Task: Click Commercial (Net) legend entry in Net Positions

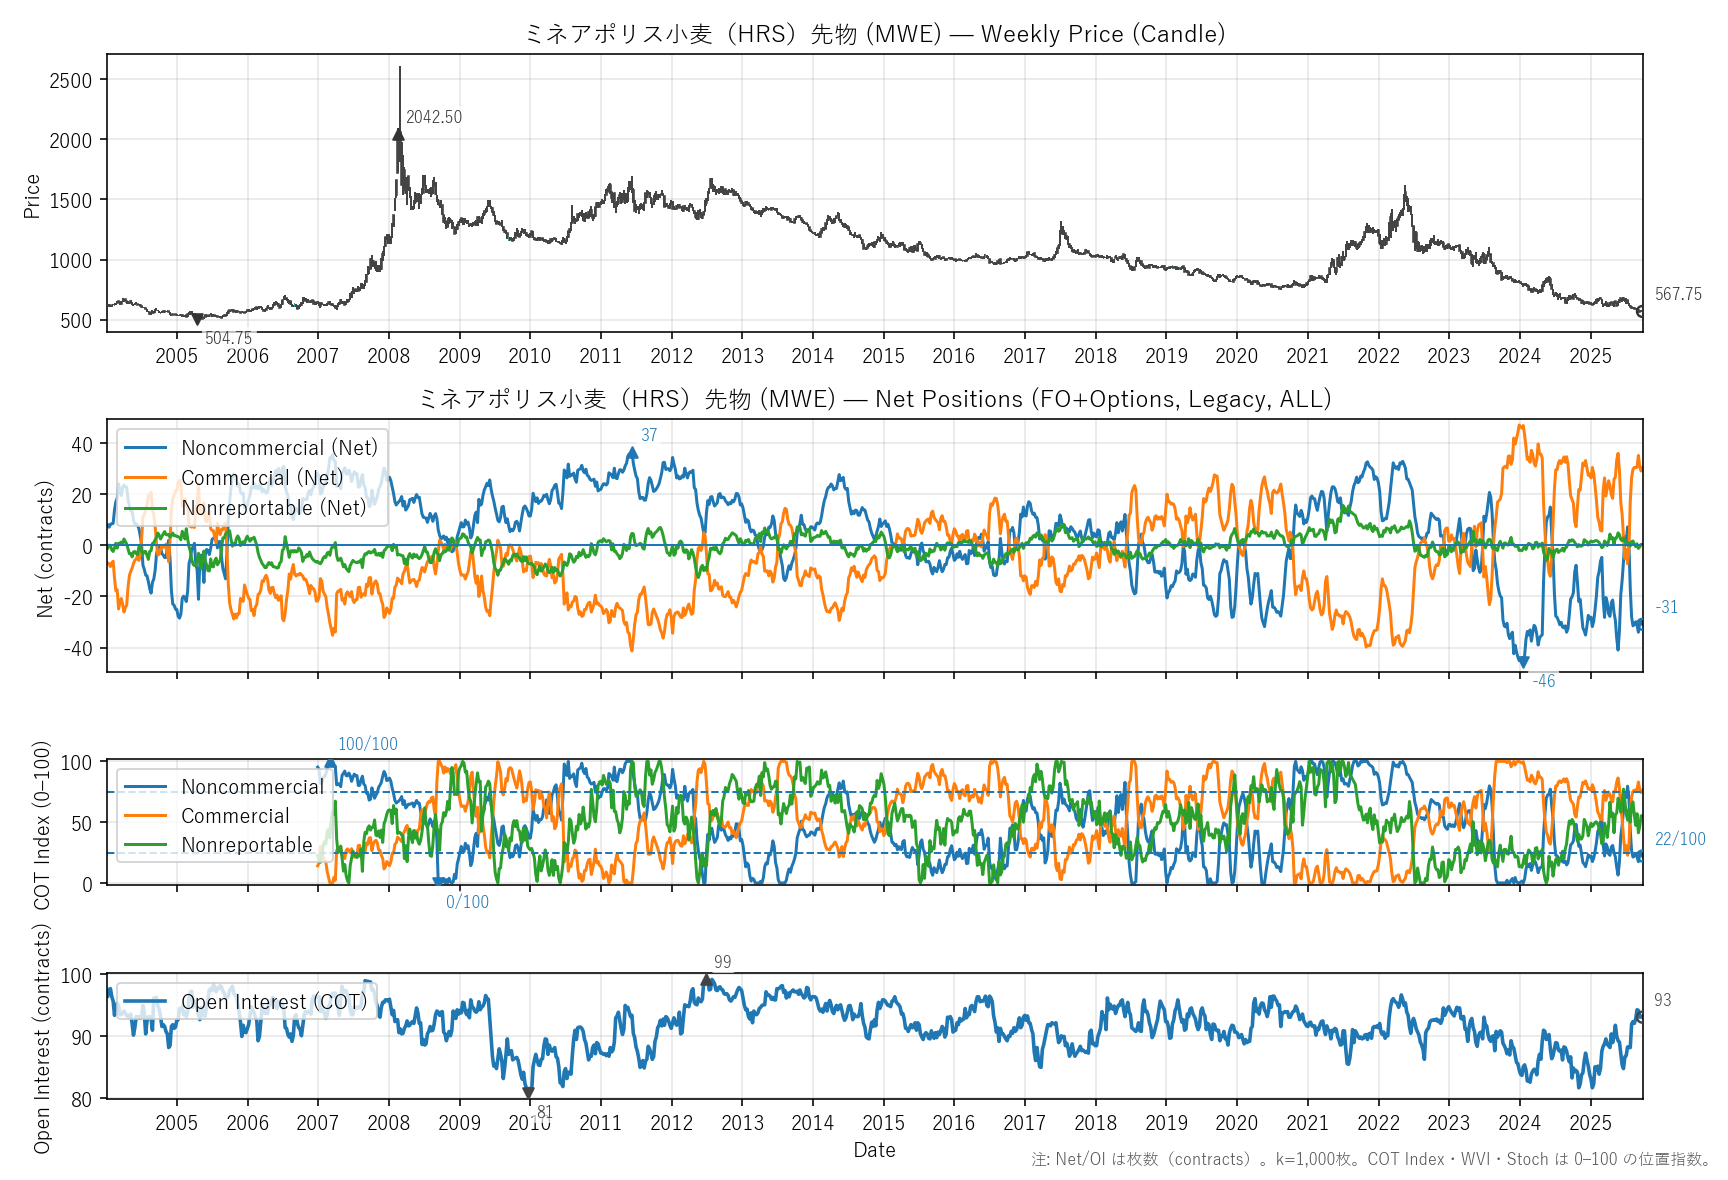Action: click(262, 478)
